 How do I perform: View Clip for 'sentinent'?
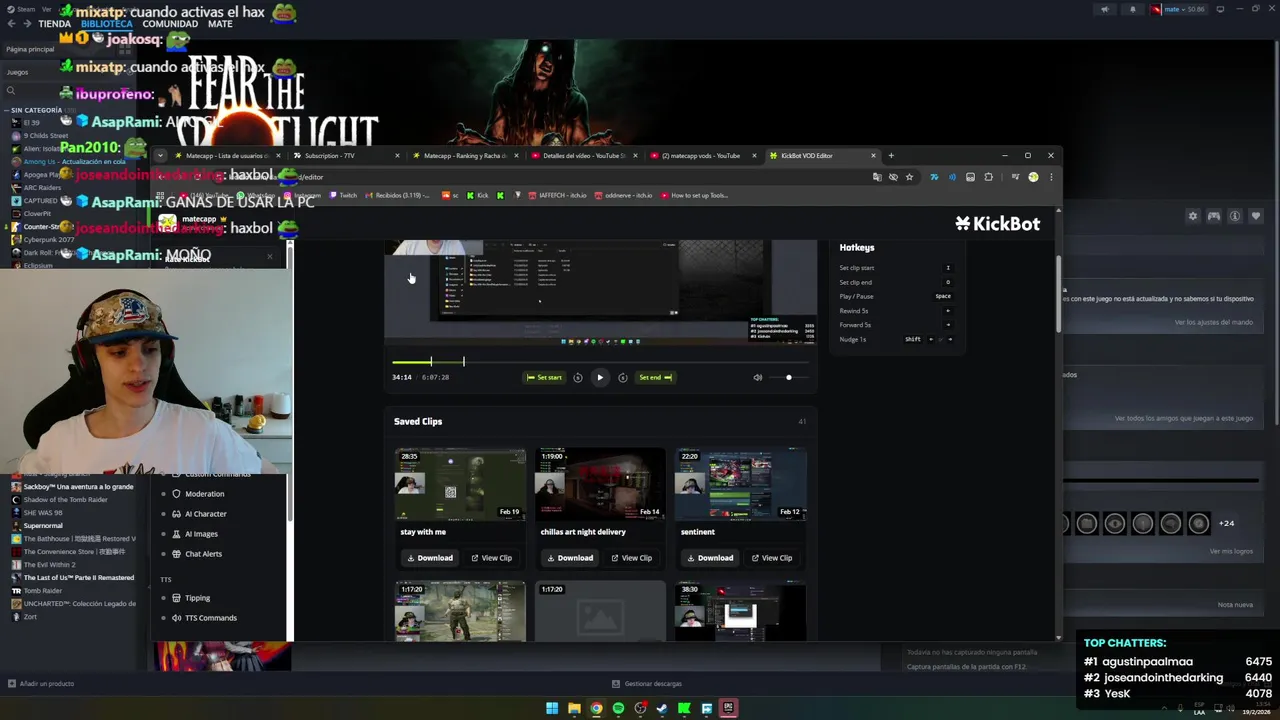(772, 558)
